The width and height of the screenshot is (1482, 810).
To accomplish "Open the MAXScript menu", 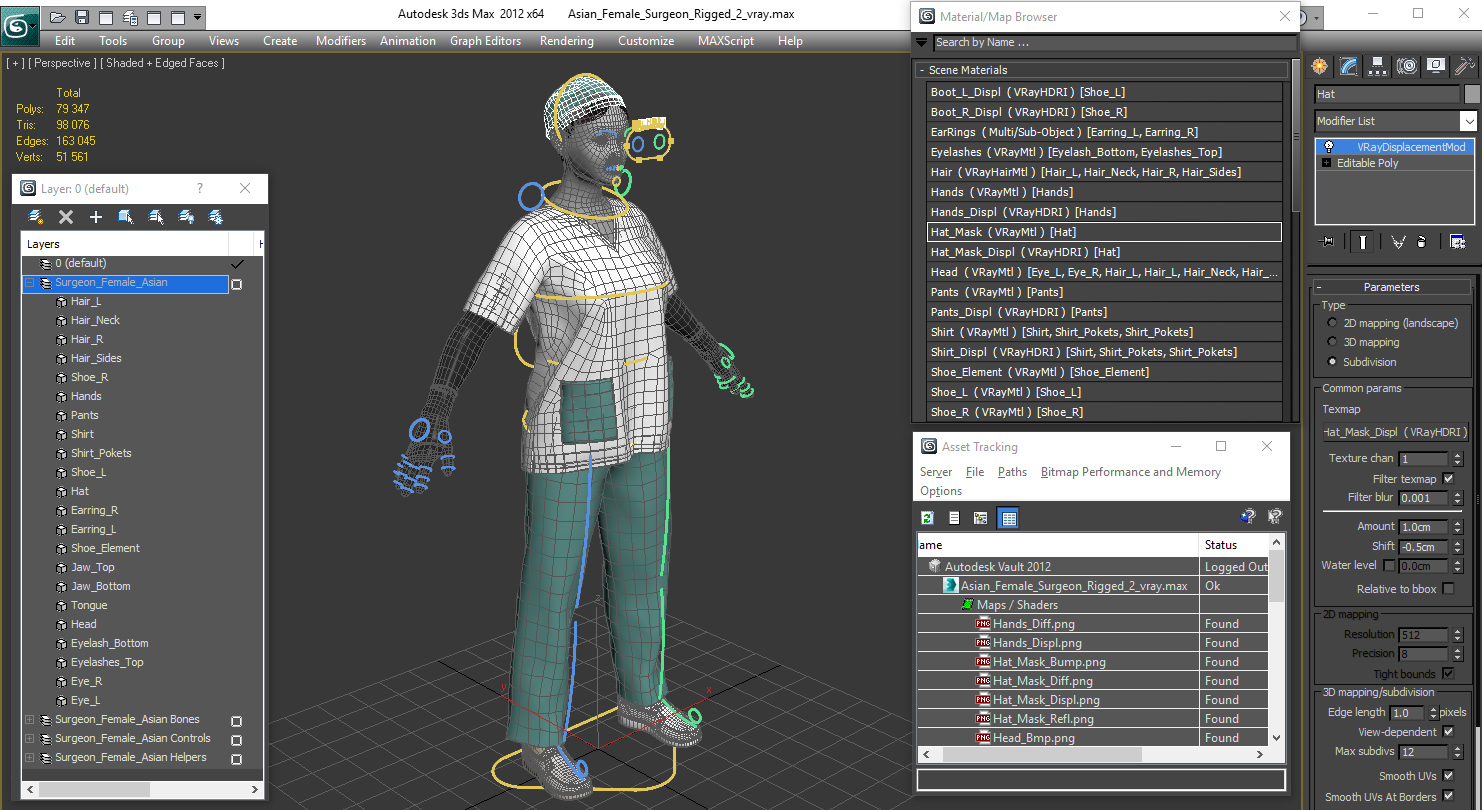I will tap(726, 41).
